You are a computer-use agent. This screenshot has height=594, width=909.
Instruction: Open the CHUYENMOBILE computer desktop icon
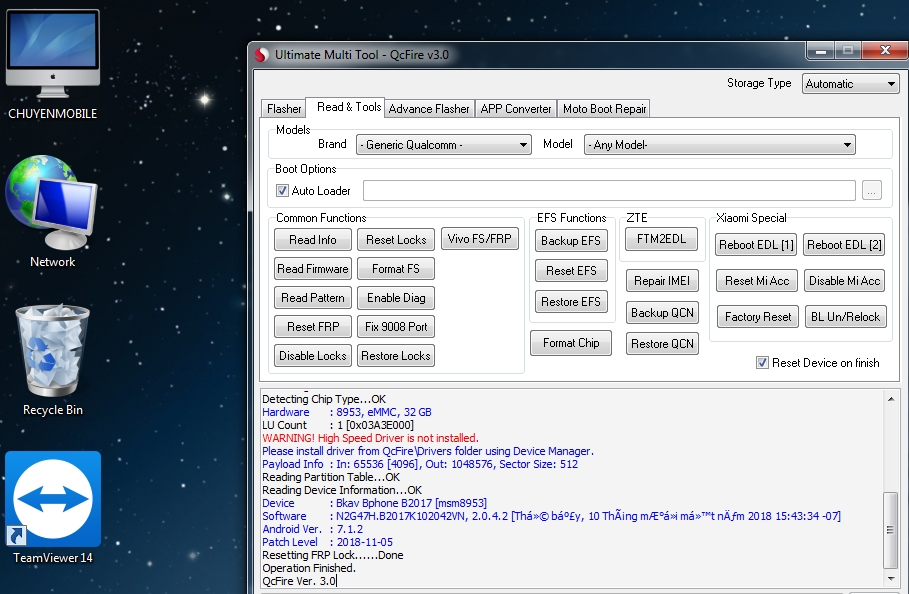tap(53, 64)
